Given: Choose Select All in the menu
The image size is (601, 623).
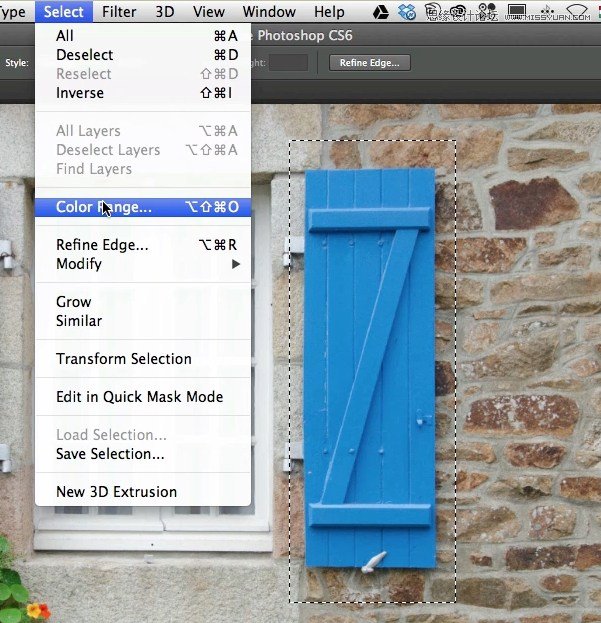Looking at the screenshot, I should click(x=65, y=36).
